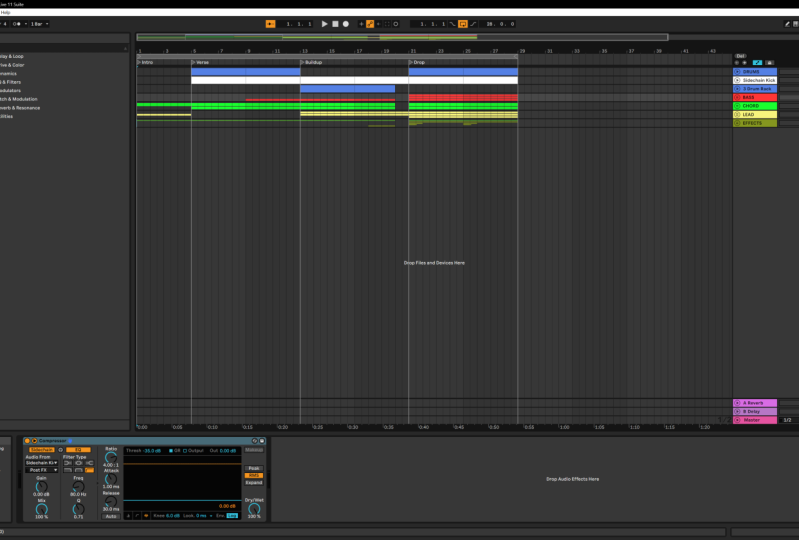This screenshot has height=540, width=799.
Task: Select the bell peak filter type icon
Action: coord(78,463)
